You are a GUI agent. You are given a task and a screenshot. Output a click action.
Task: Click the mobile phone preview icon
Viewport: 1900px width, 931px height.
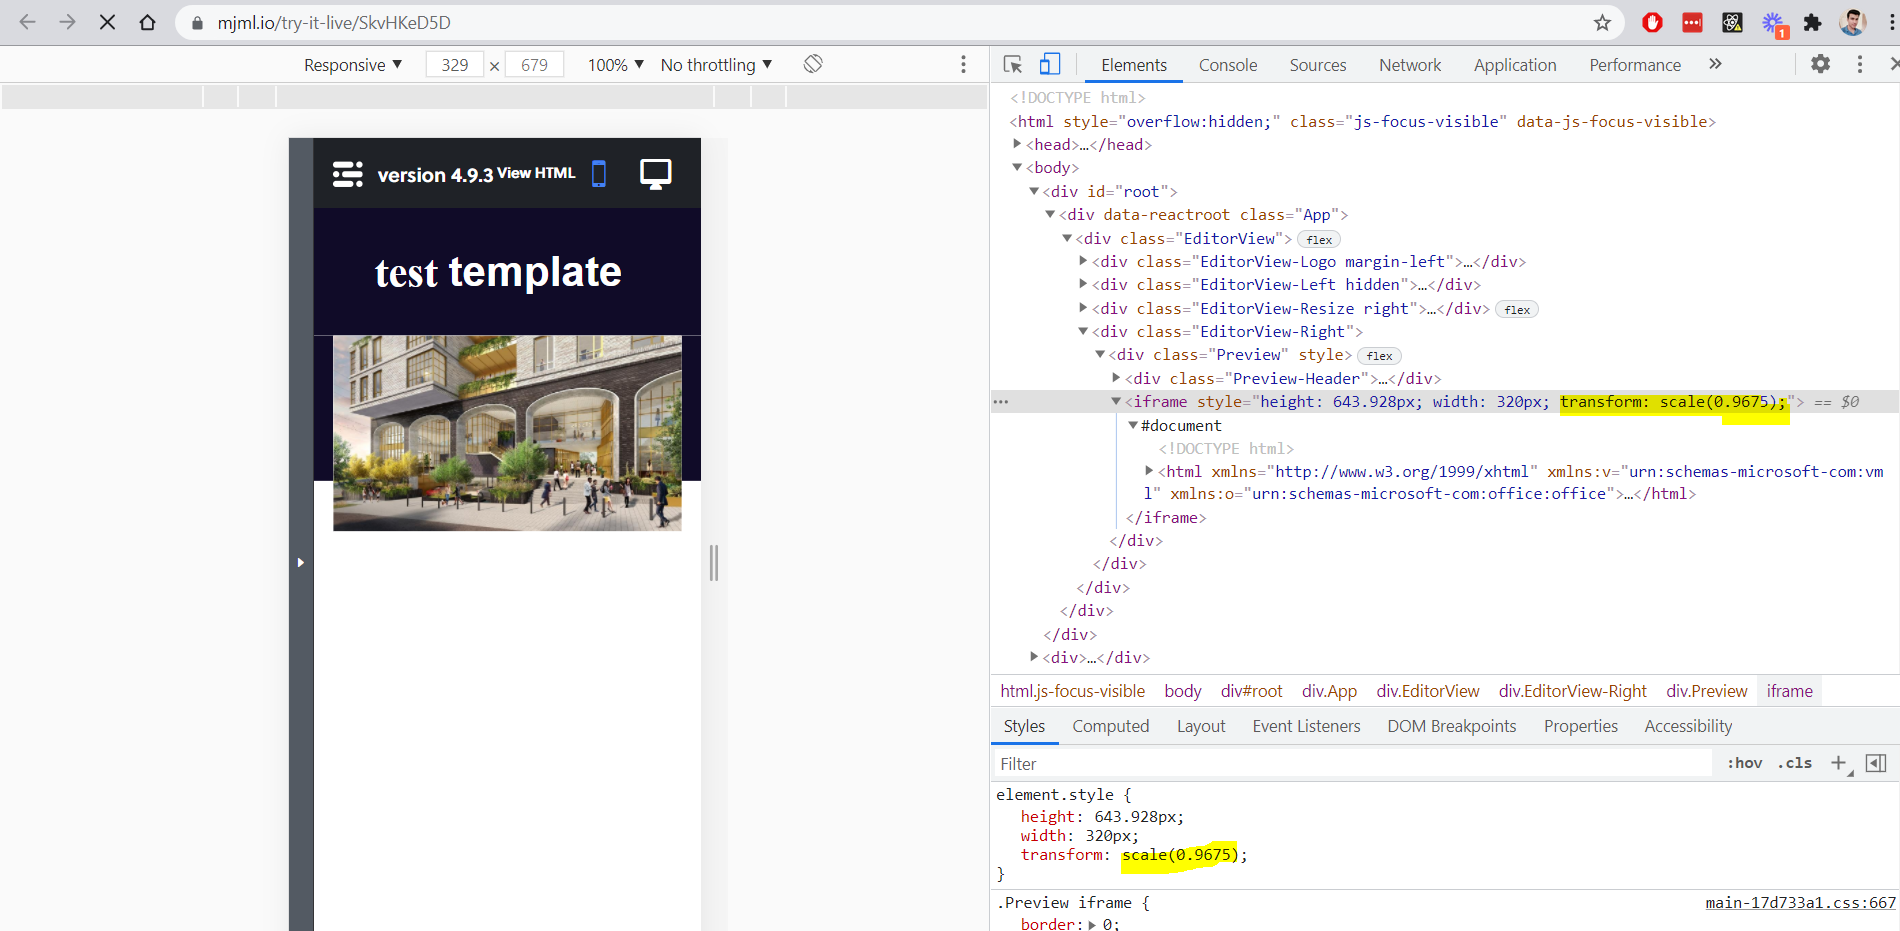599,173
